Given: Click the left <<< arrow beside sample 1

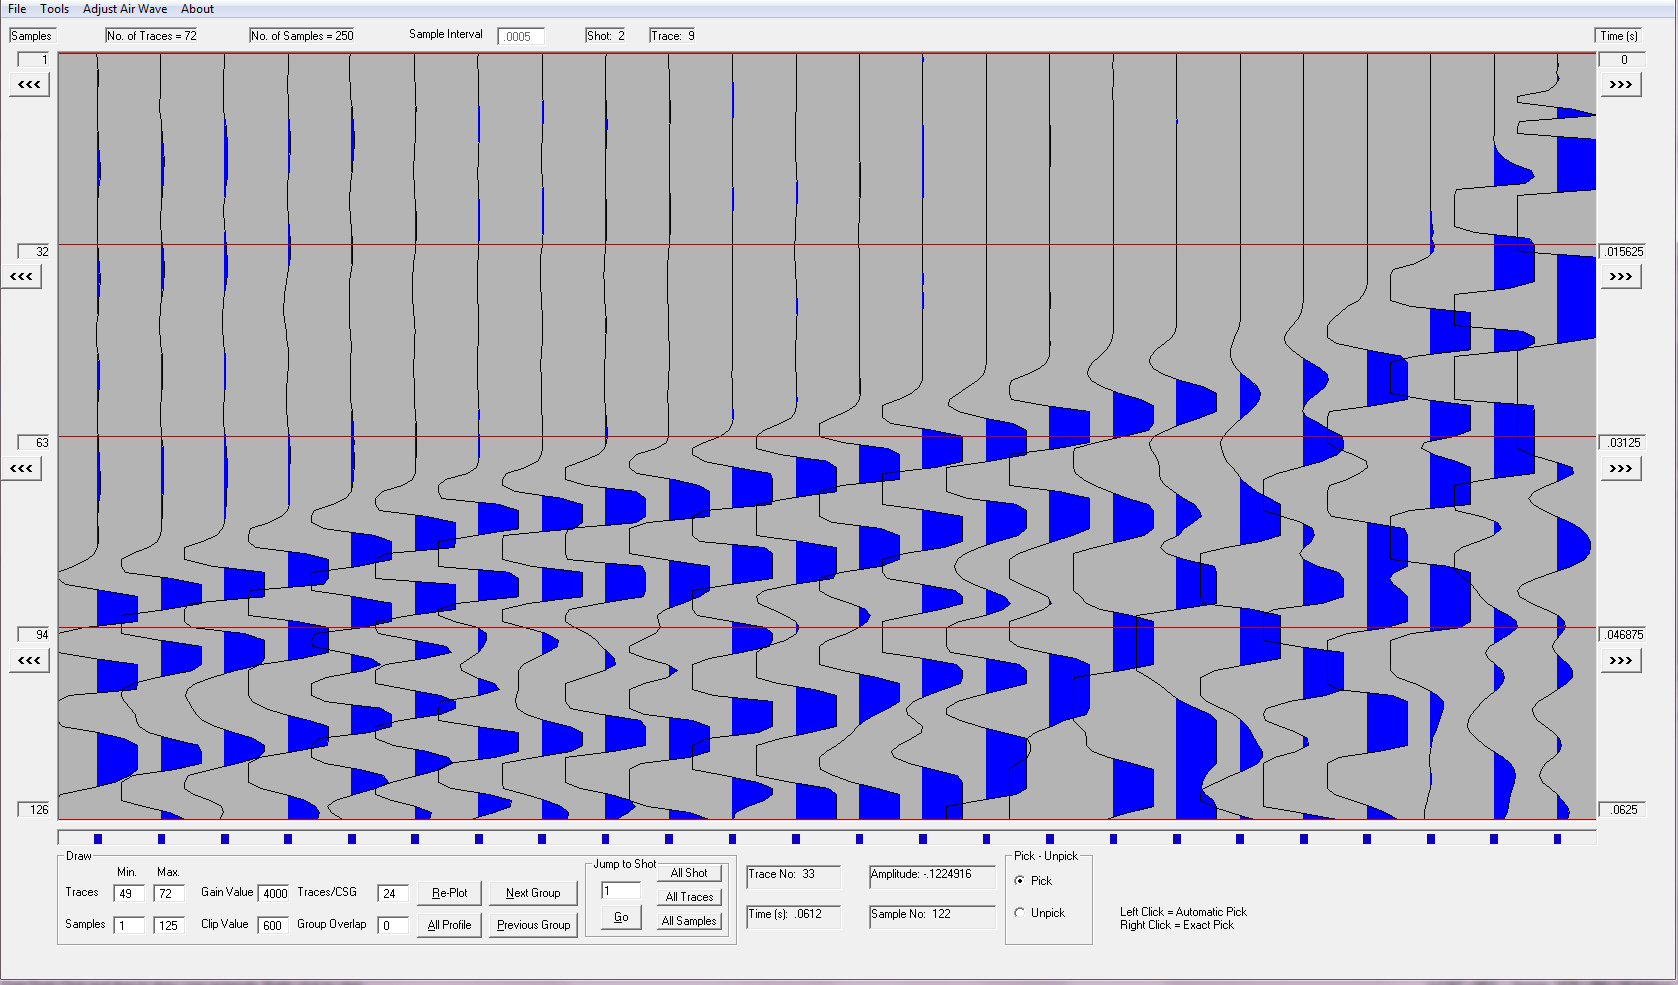Looking at the screenshot, I should 29,85.
